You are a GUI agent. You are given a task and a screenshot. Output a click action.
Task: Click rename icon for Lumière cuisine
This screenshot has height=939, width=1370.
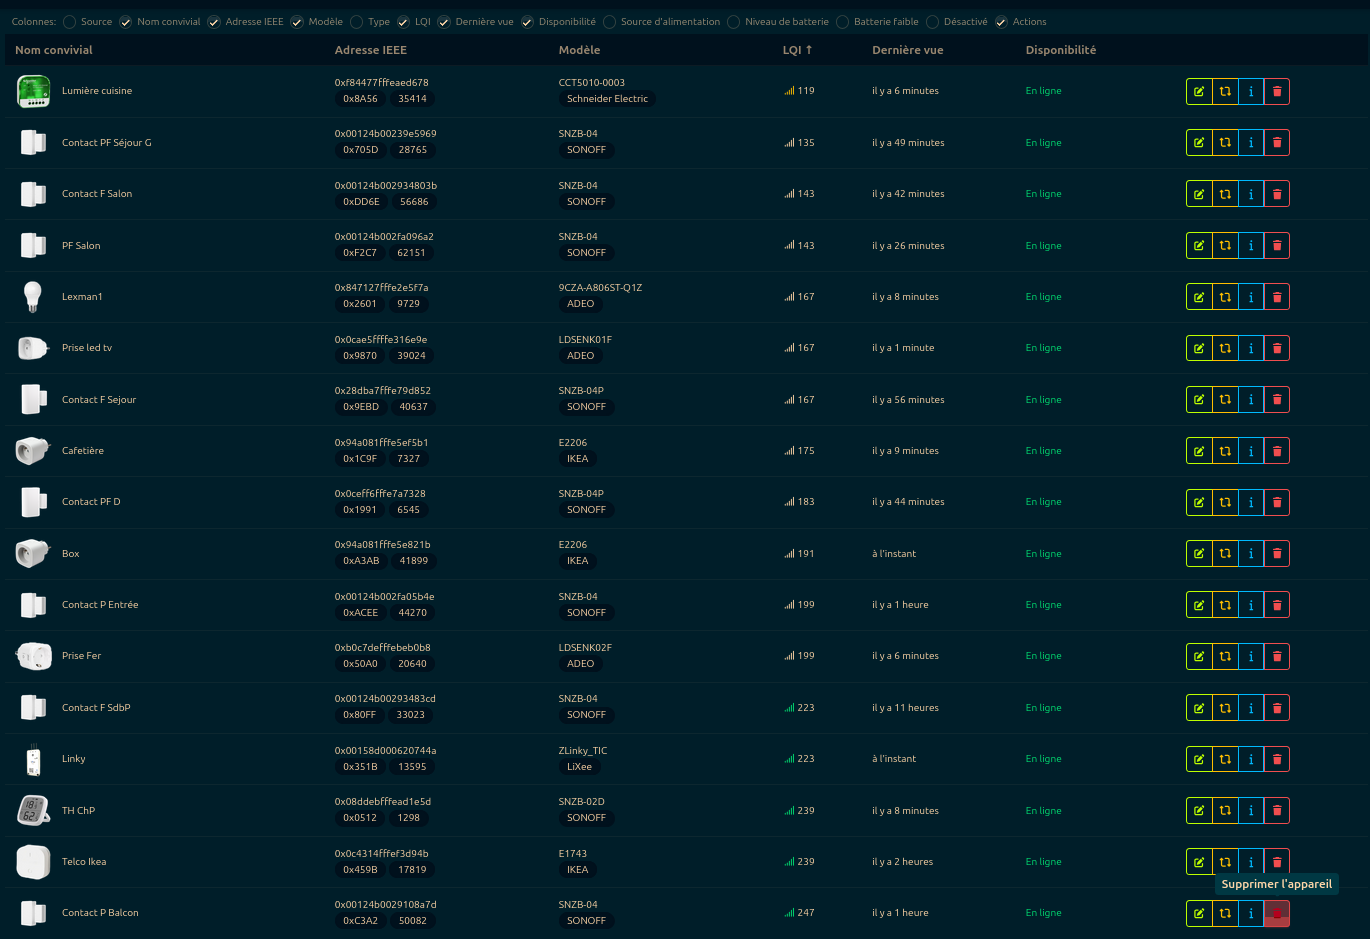click(x=1198, y=92)
